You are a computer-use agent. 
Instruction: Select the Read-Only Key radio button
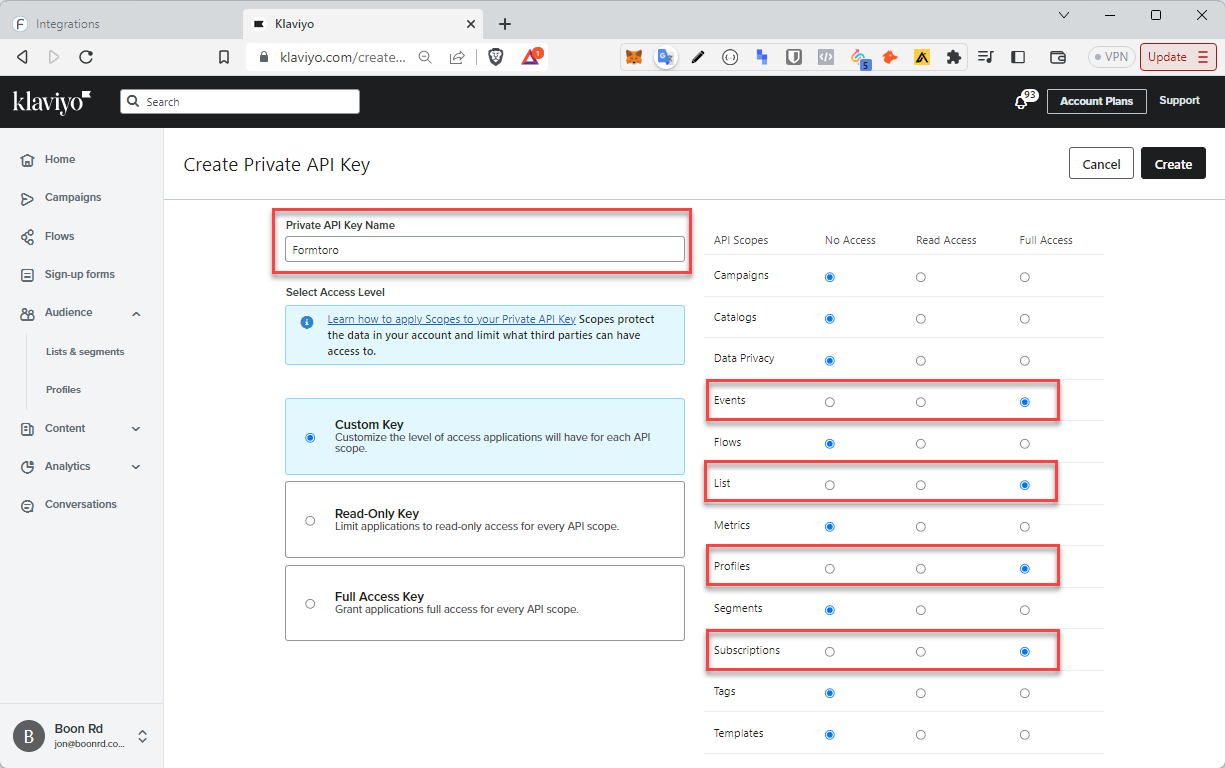click(310, 520)
